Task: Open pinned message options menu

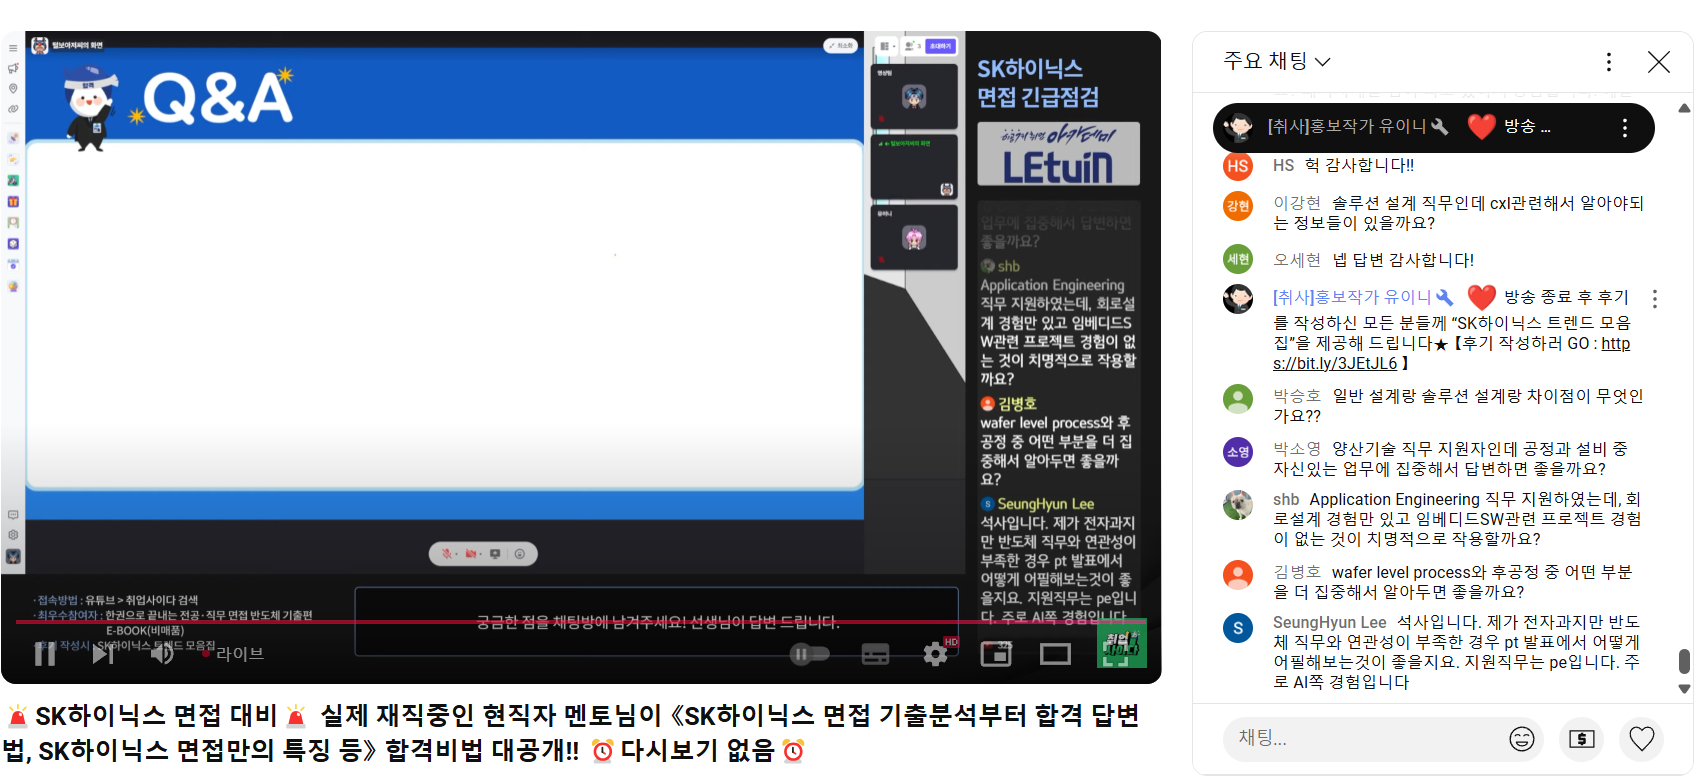Action: pos(1624,128)
